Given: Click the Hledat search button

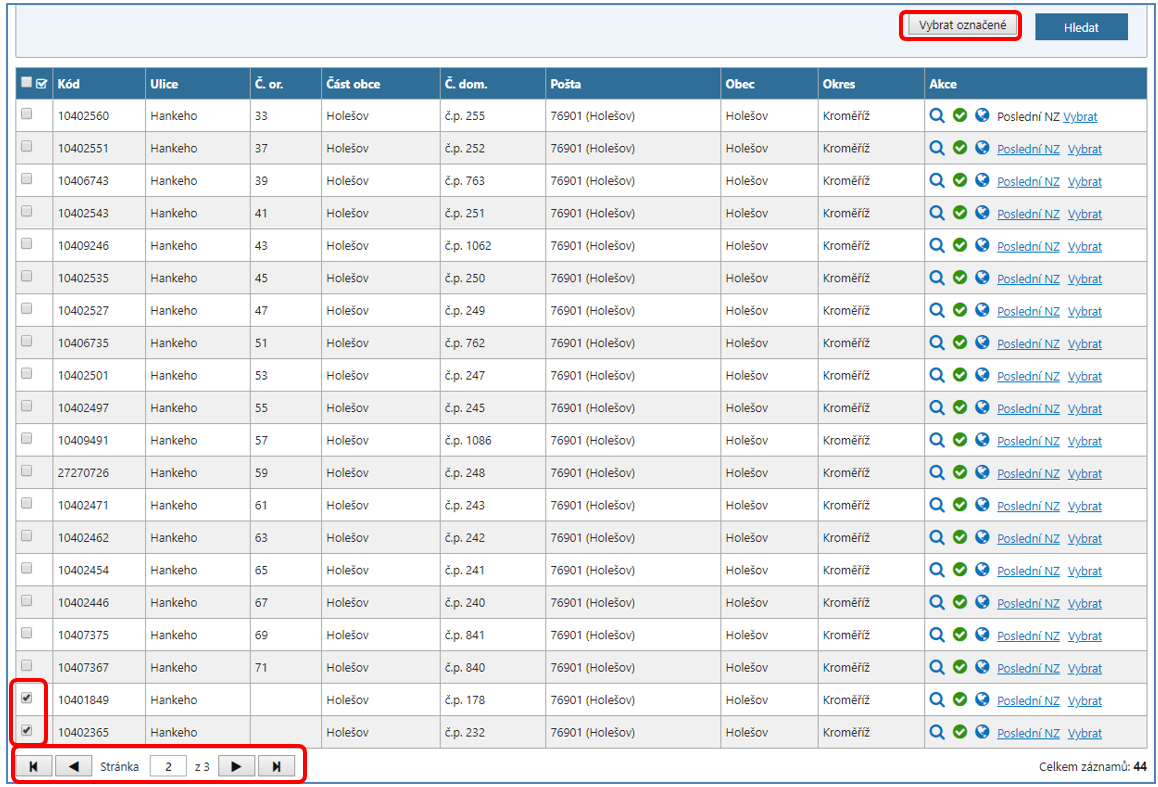Looking at the screenshot, I should click(1080, 28).
